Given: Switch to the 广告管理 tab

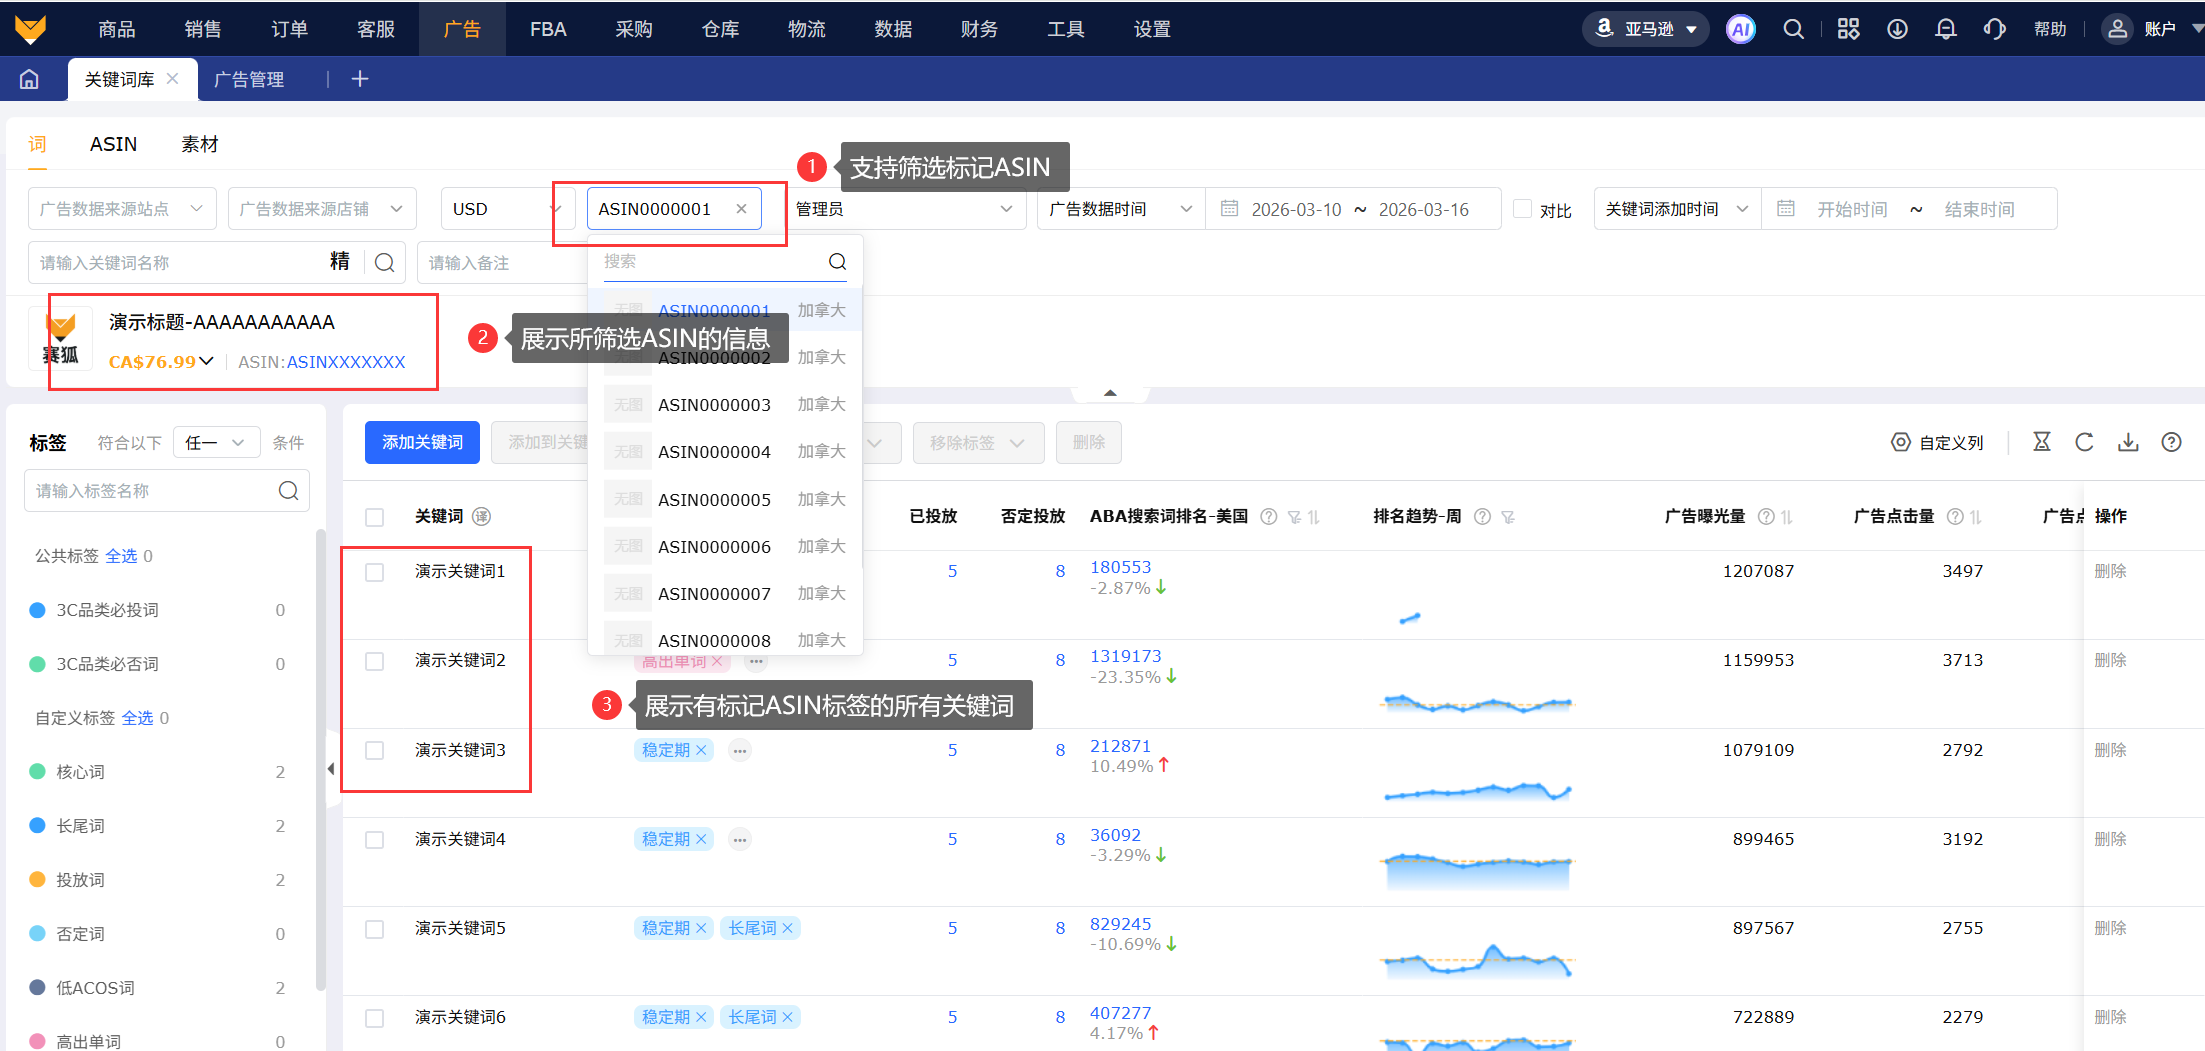Looking at the screenshot, I should pos(249,79).
